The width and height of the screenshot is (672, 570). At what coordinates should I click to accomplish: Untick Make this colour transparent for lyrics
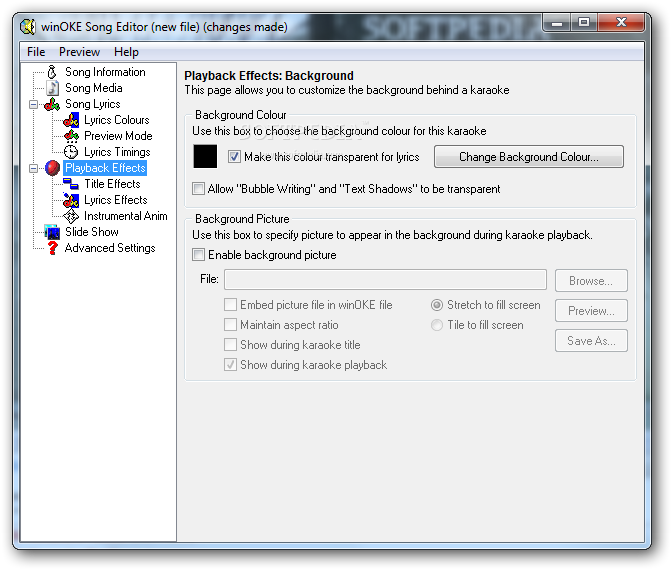click(234, 157)
